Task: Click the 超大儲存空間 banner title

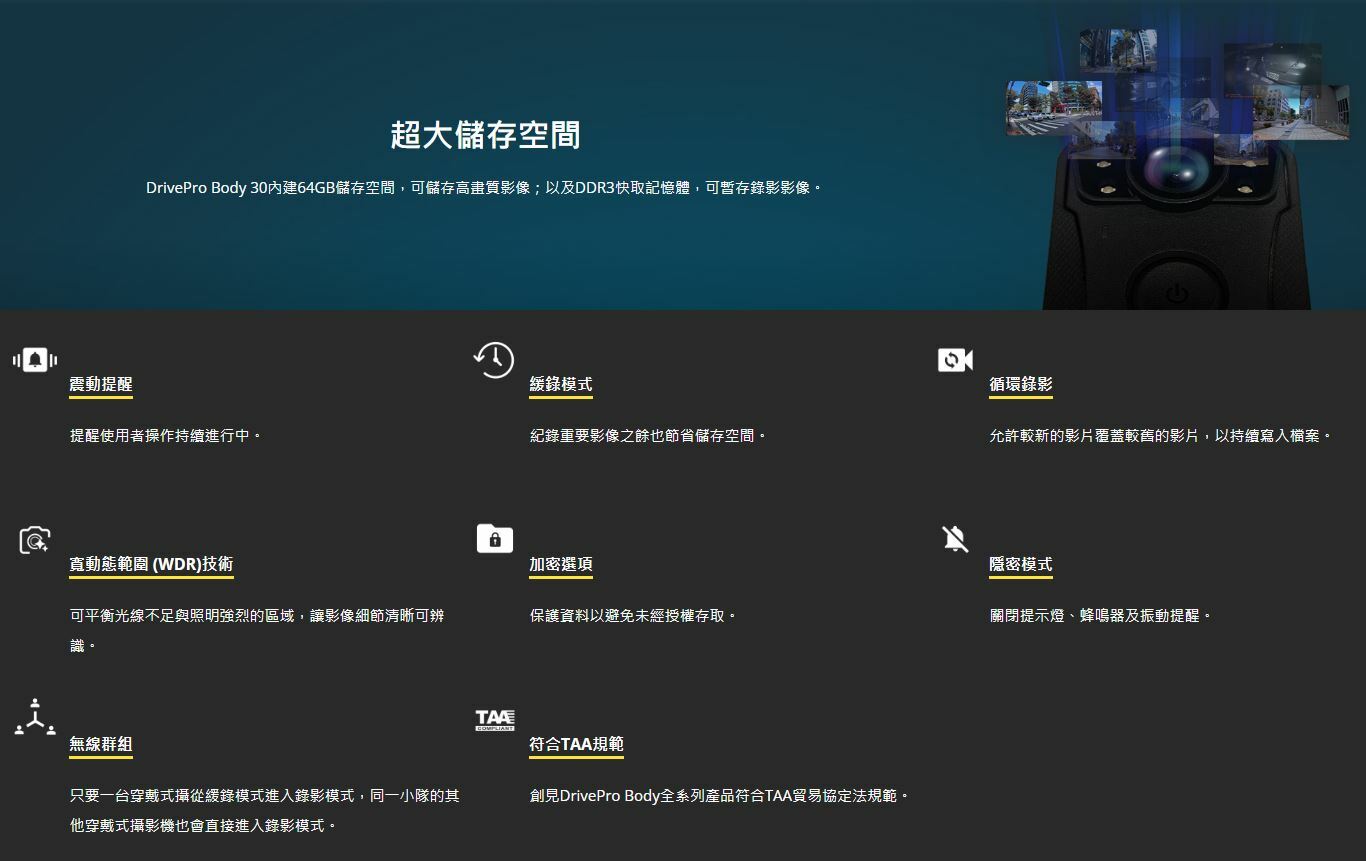Action: click(x=485, y=135)
